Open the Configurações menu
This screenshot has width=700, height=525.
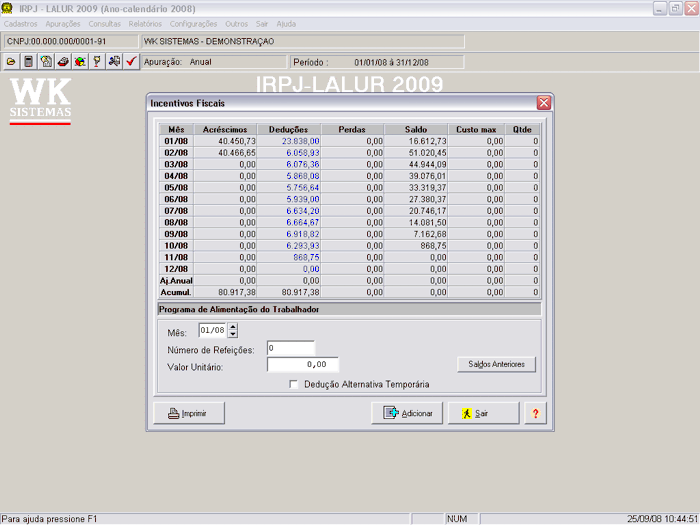[193, 22]
